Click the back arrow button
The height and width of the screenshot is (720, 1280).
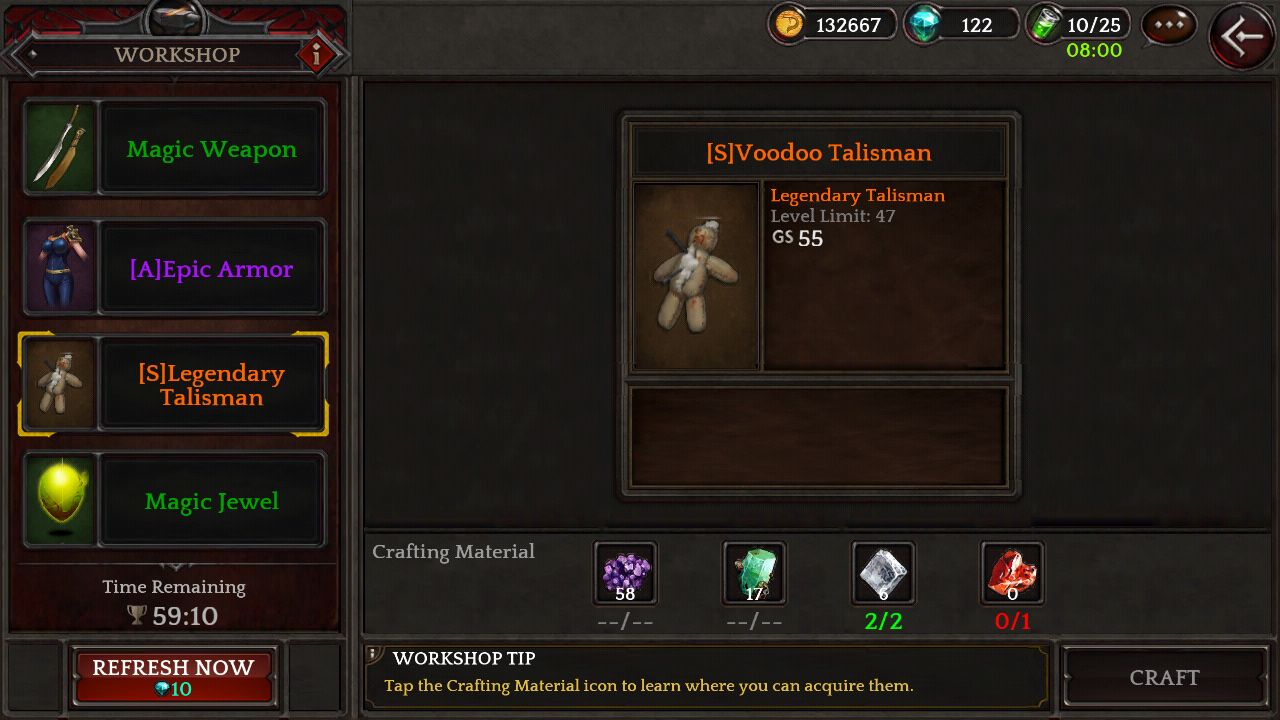(x=1242, y=37)
